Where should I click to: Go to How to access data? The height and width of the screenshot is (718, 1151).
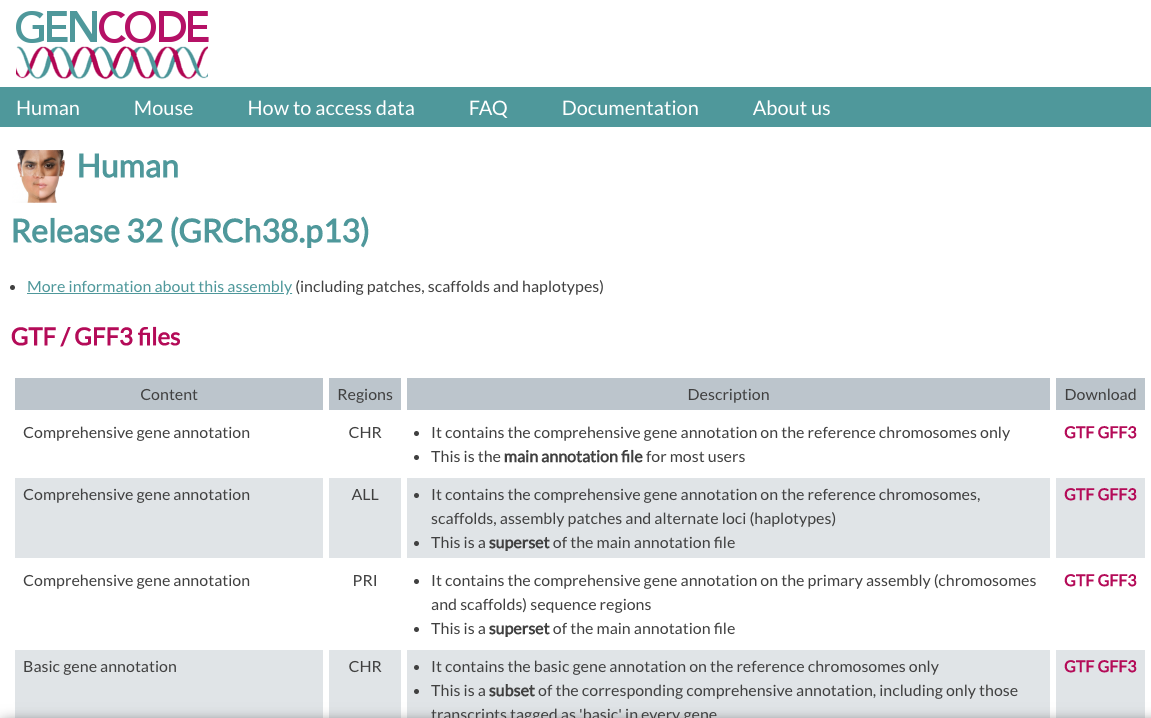click(331, 108)
